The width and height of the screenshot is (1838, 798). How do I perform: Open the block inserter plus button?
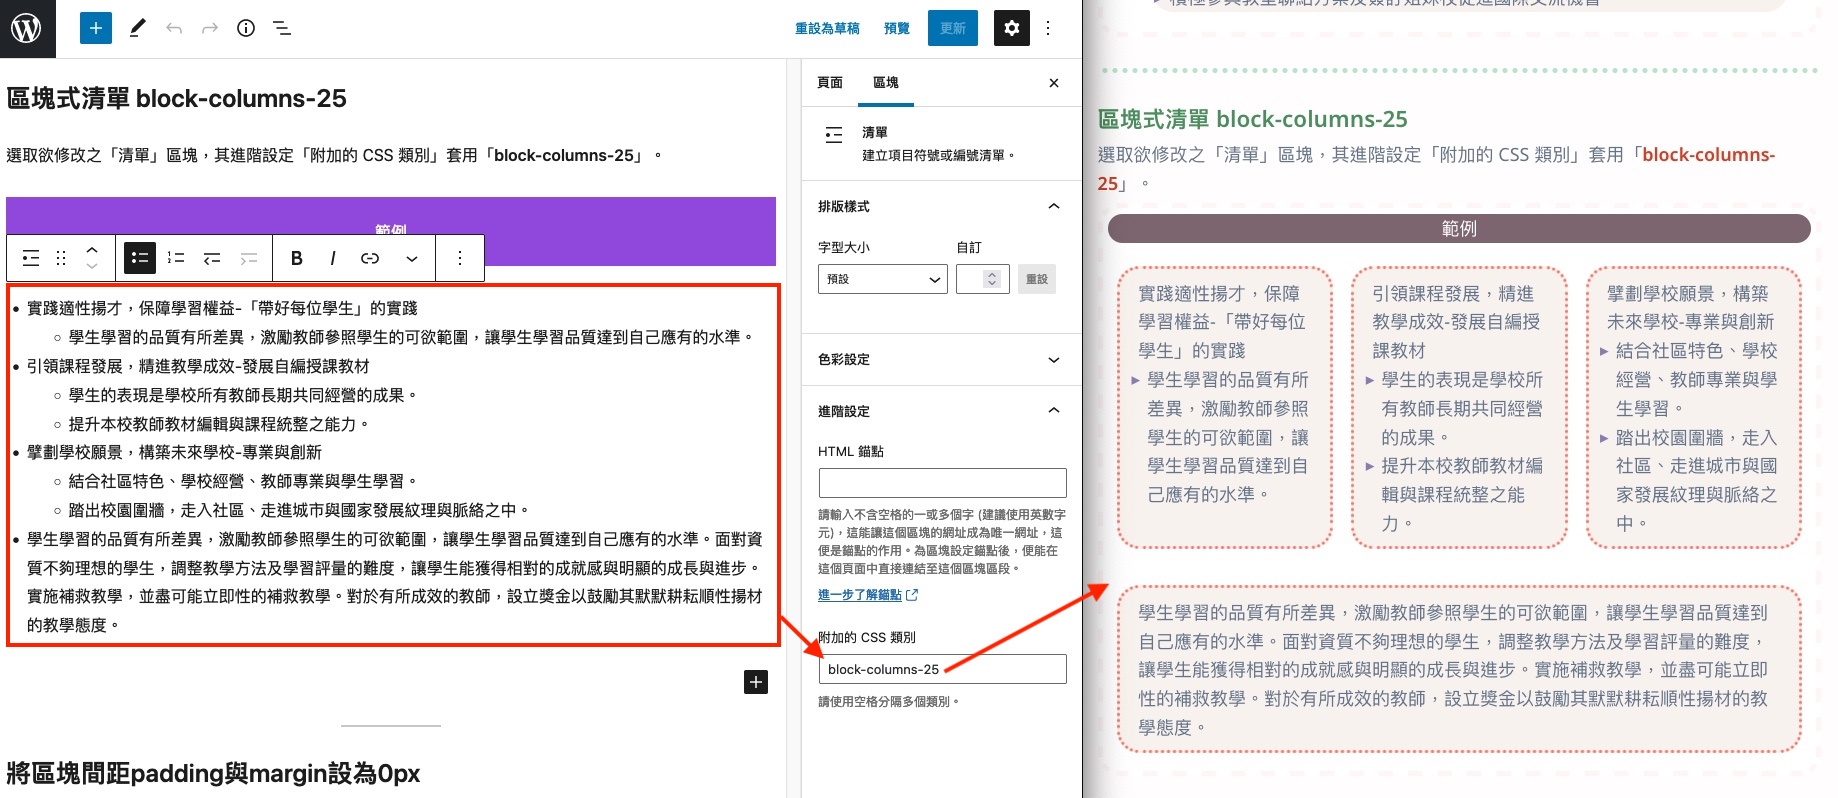tap(96, 28)
